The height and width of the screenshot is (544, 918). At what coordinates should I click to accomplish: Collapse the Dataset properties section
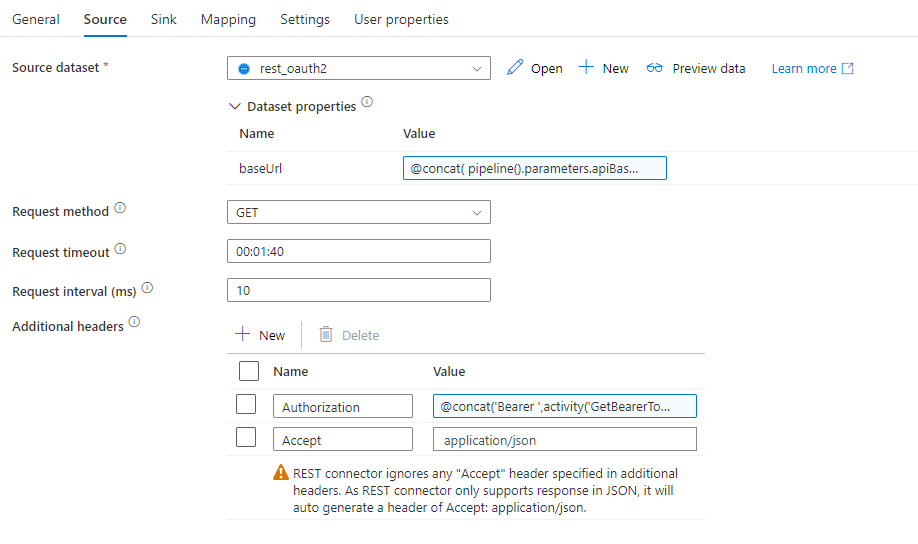coord(235,106)
